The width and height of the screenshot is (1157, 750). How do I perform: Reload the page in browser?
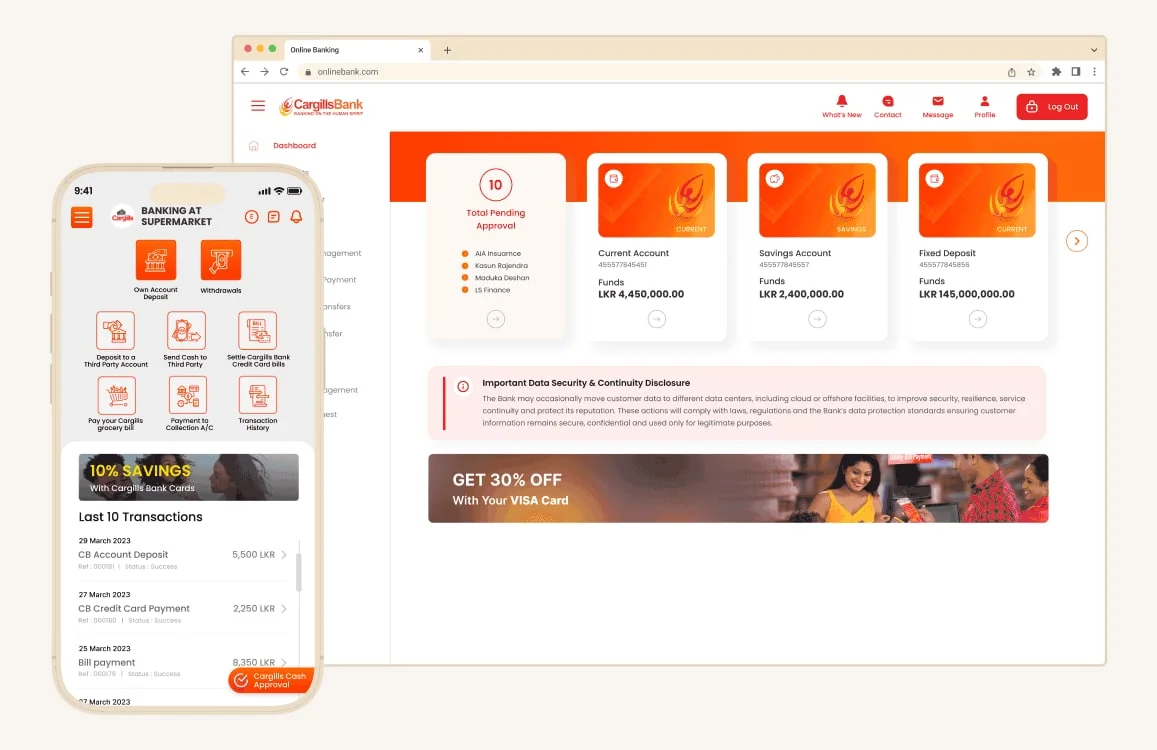284,72
